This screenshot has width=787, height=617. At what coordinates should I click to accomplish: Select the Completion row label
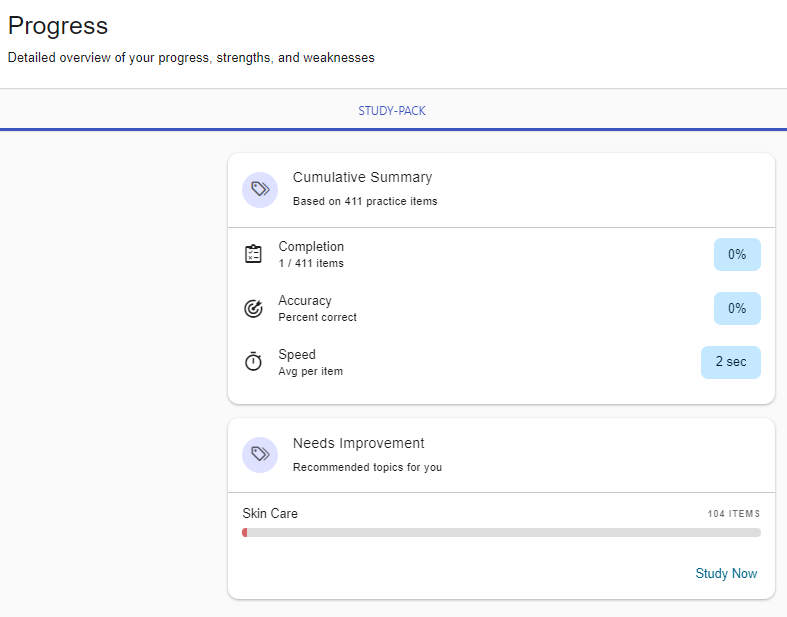(311, 247)
